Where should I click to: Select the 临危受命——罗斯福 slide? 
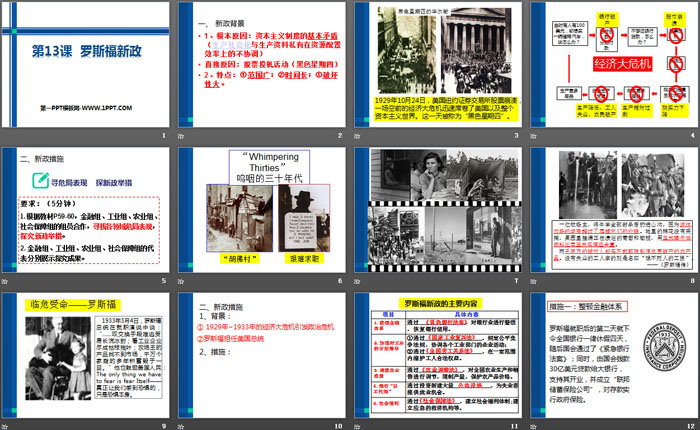click(x=86, y=353)
